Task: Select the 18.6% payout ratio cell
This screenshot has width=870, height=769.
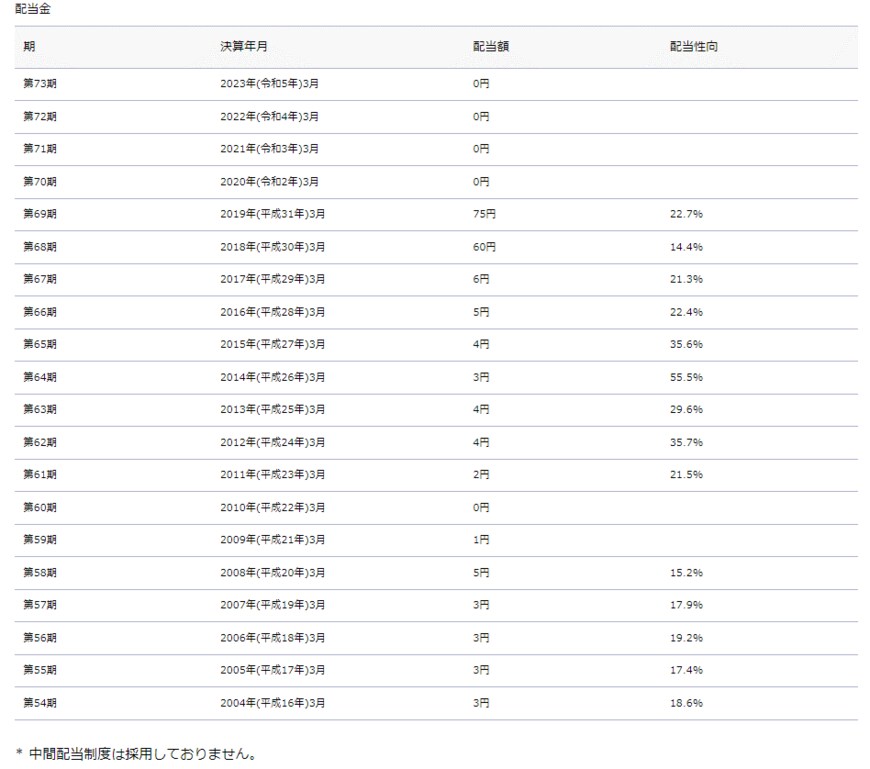Action: point(686,703)
